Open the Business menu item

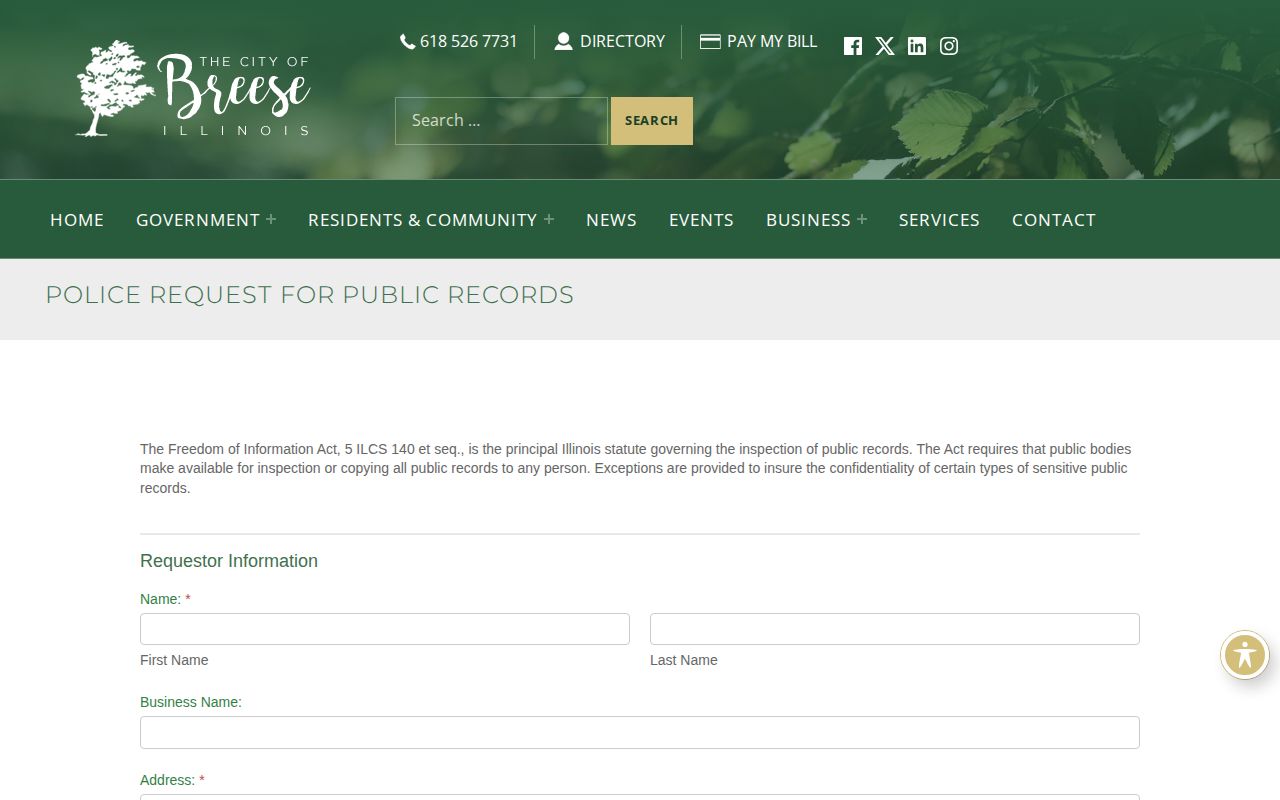[808, 220]
